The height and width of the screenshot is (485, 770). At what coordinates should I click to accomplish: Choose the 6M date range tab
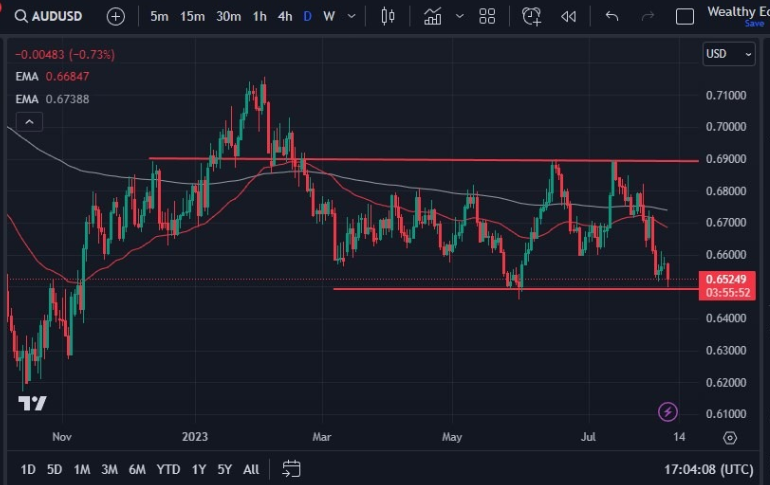click(x=137, y=469)
